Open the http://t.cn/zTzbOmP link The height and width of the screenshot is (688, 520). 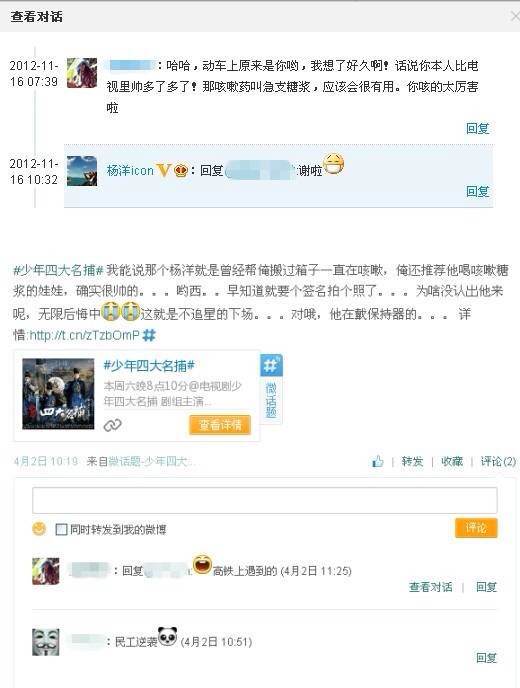[x=84, y=336]
